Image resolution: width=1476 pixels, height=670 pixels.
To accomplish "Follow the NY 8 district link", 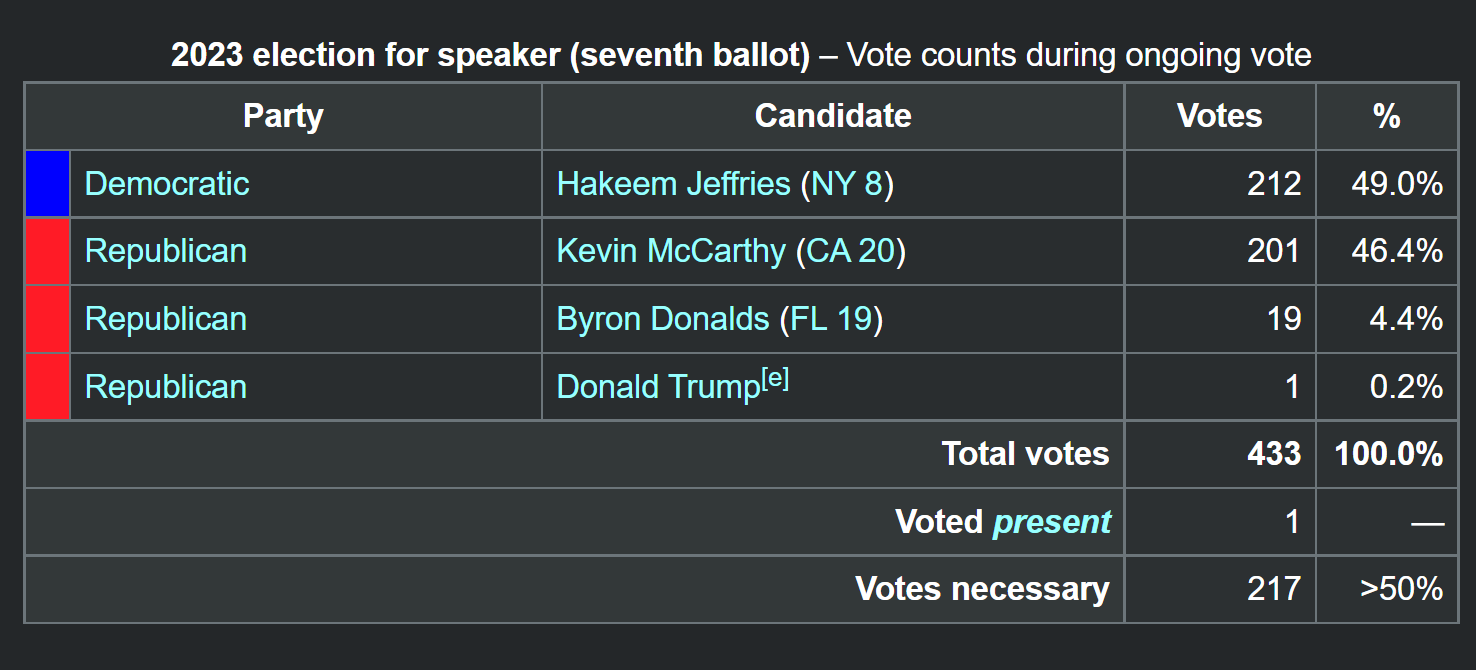I will (847, 184).
